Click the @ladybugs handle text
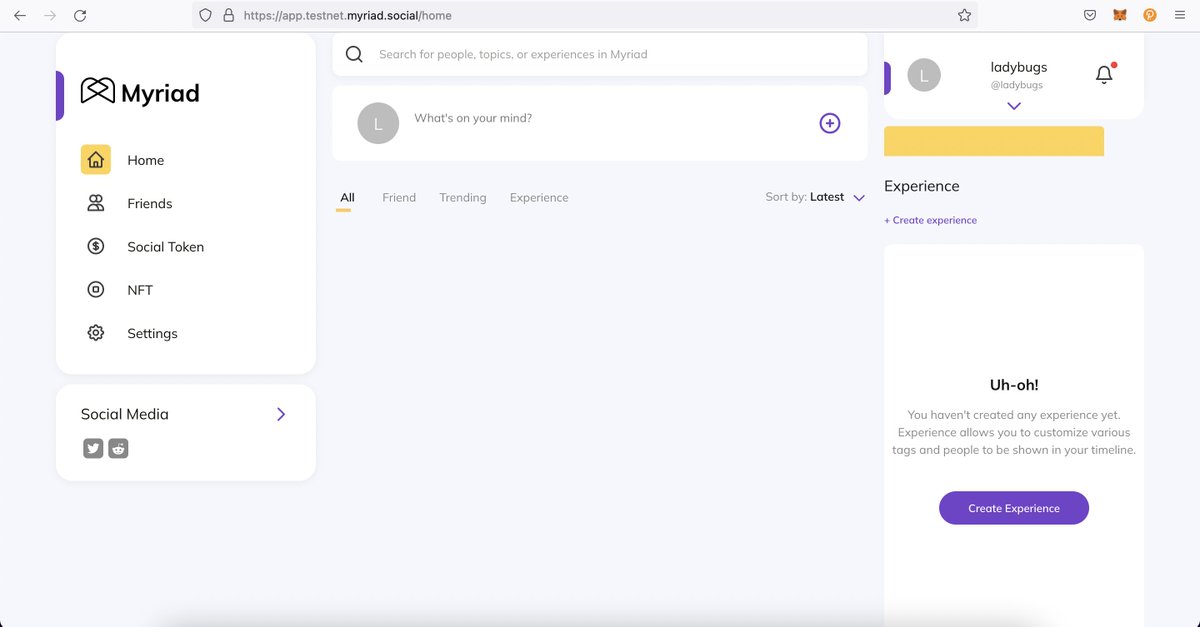1200x627 pixels. tap(1017, 86)
